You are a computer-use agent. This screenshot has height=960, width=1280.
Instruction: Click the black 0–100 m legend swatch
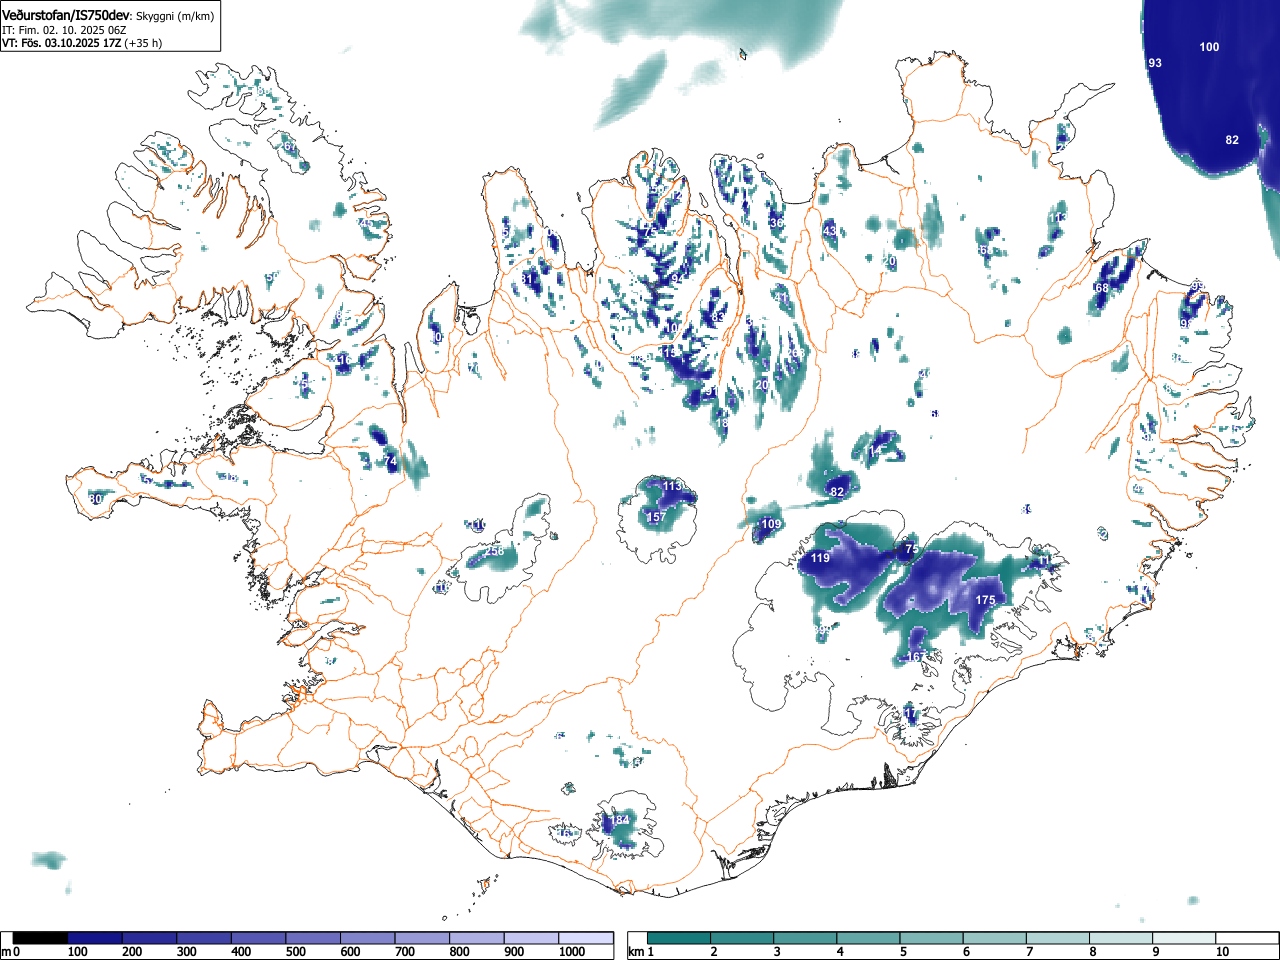[41, 938]
